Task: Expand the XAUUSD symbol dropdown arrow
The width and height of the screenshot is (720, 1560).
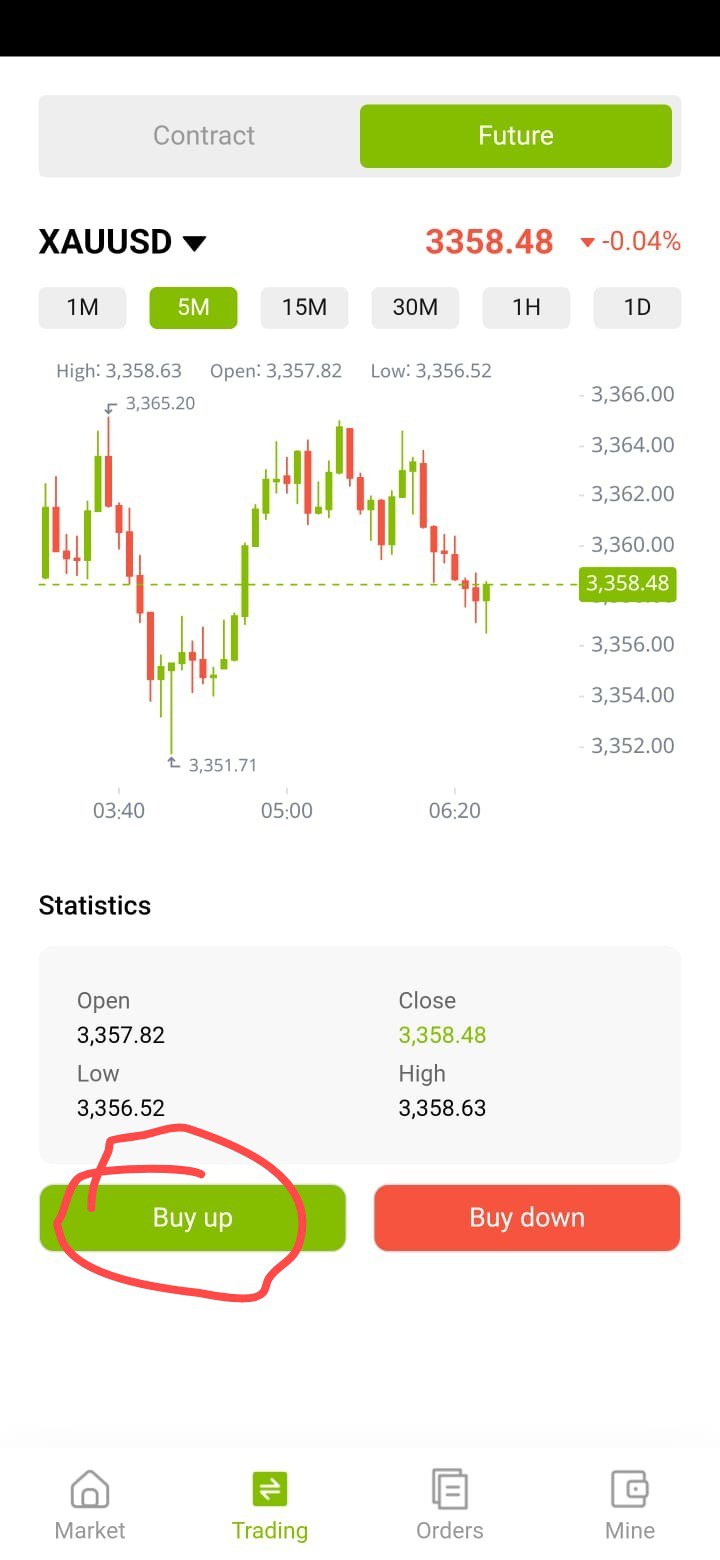Action: point(194,243)
